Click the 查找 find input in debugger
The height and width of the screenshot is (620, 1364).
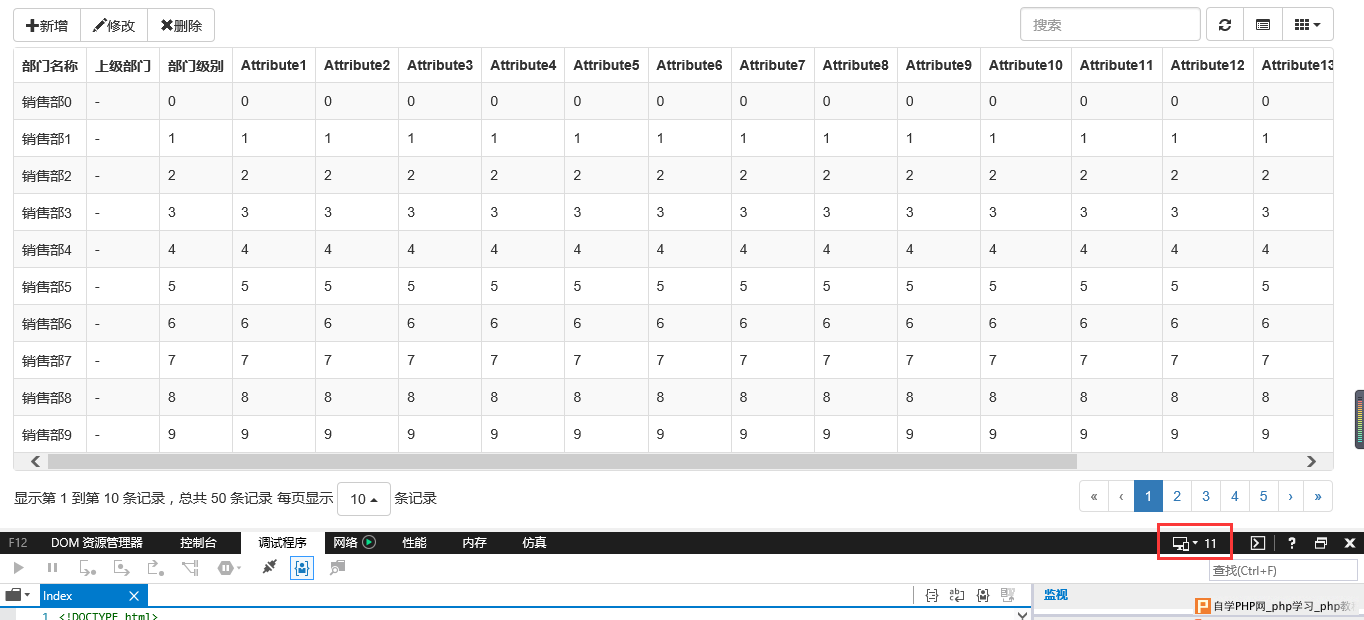(1283, 570)
